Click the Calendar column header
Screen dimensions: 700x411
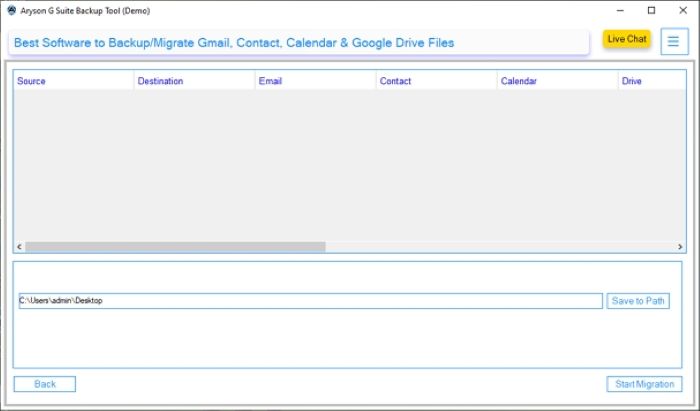pyautogui.click(x=558, y=81)
